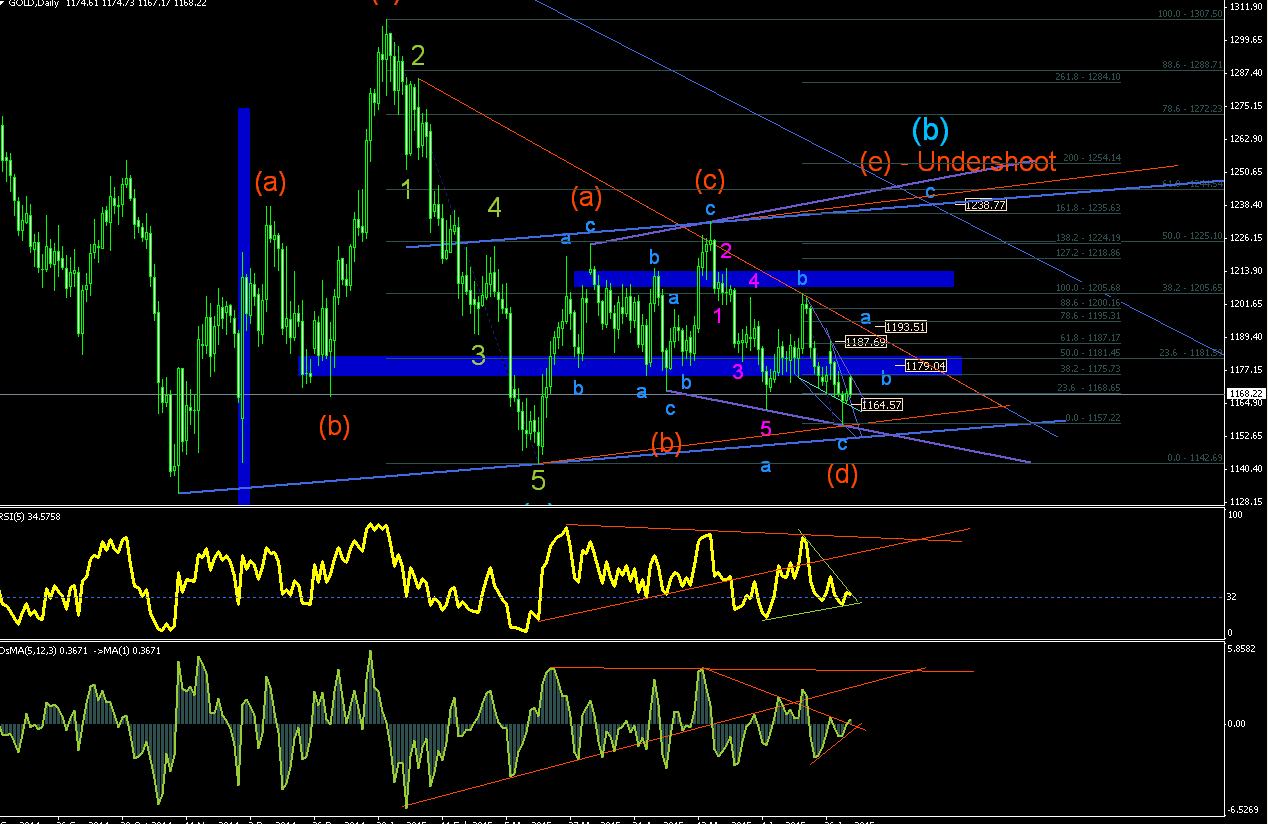Click the 1238.77 price tag
Screen dimensions: 1268x824
[x=985, y=204]
